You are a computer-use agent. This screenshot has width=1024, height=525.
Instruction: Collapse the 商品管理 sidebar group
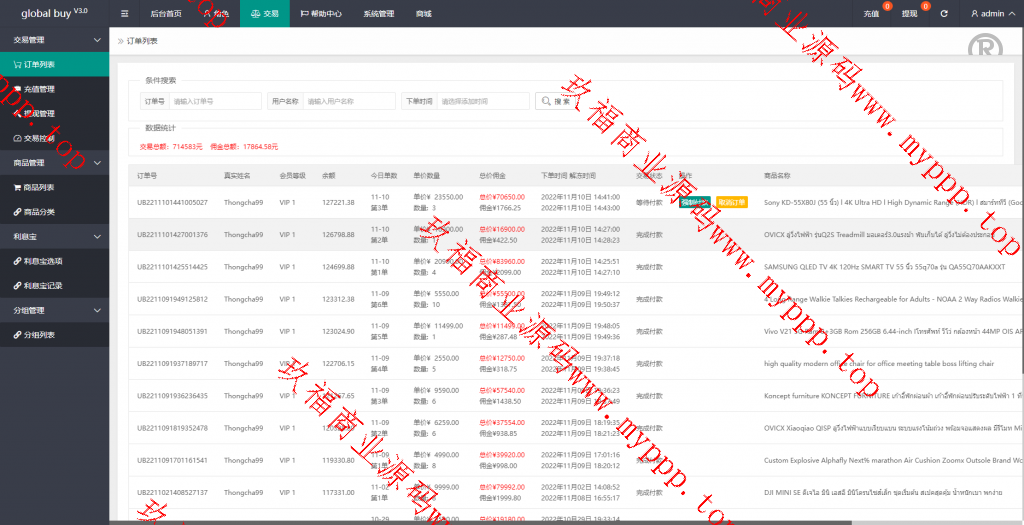click(96, 163)
